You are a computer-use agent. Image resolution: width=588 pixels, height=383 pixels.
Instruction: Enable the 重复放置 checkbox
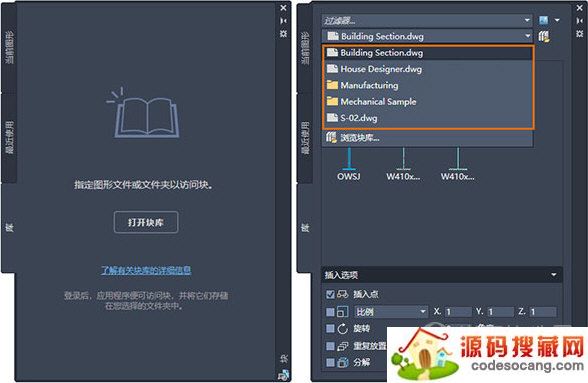(x=330, y=346)
